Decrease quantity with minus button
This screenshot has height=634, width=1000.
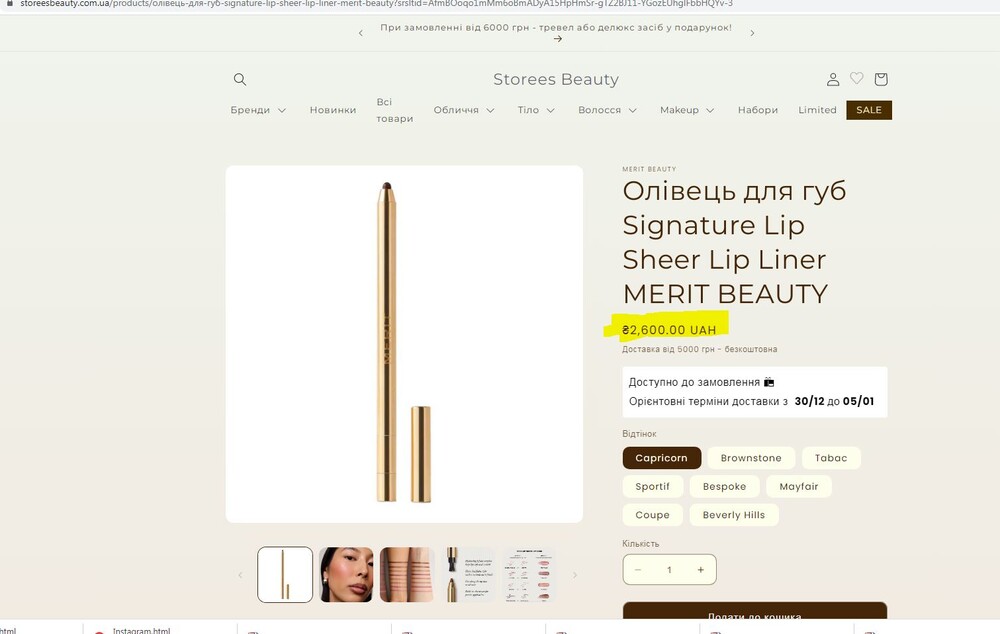tap(637, 570)
